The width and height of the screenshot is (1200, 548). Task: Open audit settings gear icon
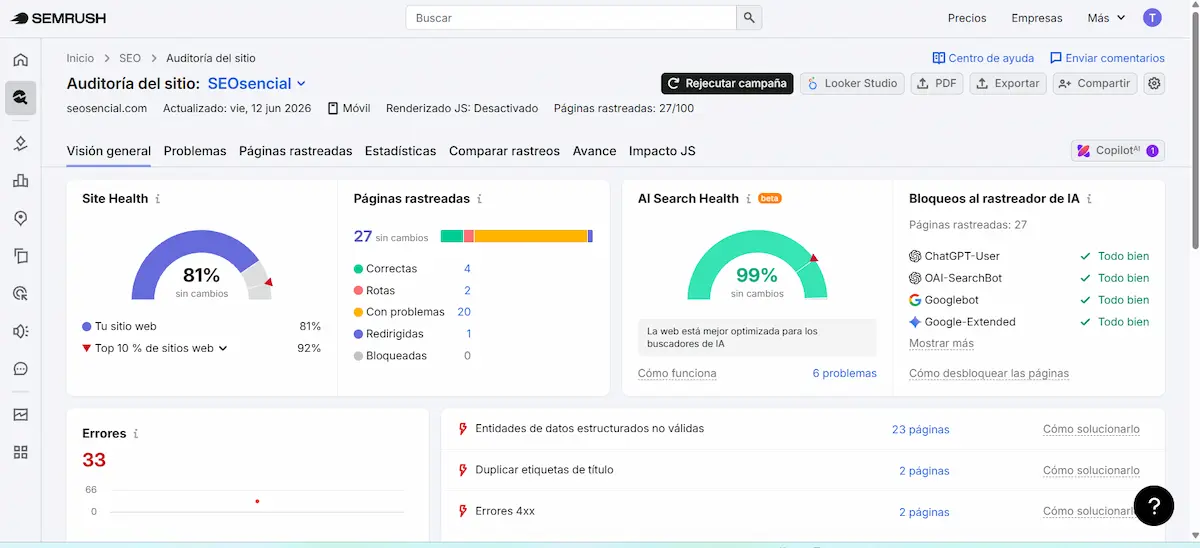(x=1154, y=84)
